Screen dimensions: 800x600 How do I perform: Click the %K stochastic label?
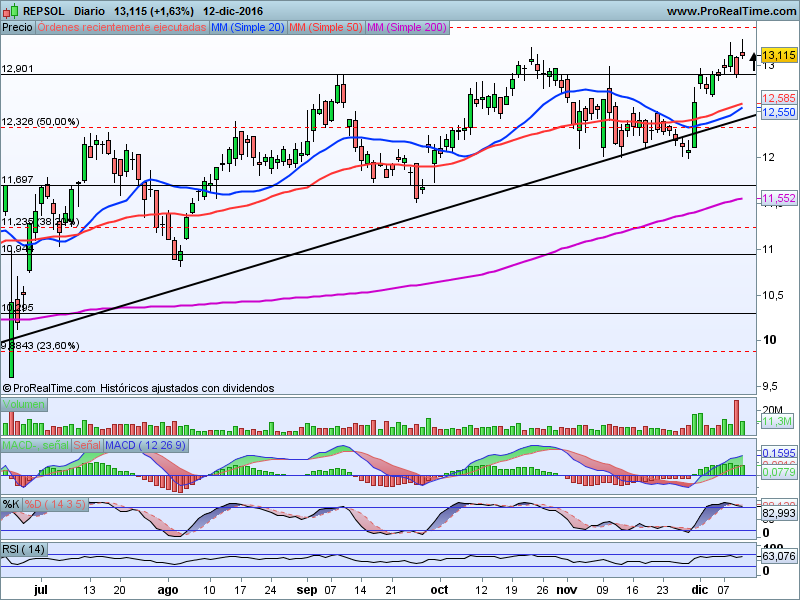click(x=11, y=505)
